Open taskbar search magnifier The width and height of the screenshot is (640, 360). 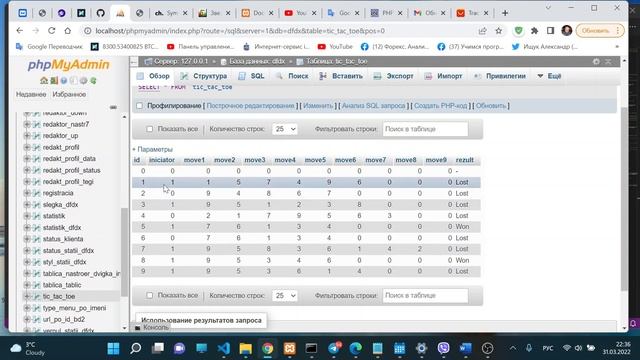(x=136, y=348)
